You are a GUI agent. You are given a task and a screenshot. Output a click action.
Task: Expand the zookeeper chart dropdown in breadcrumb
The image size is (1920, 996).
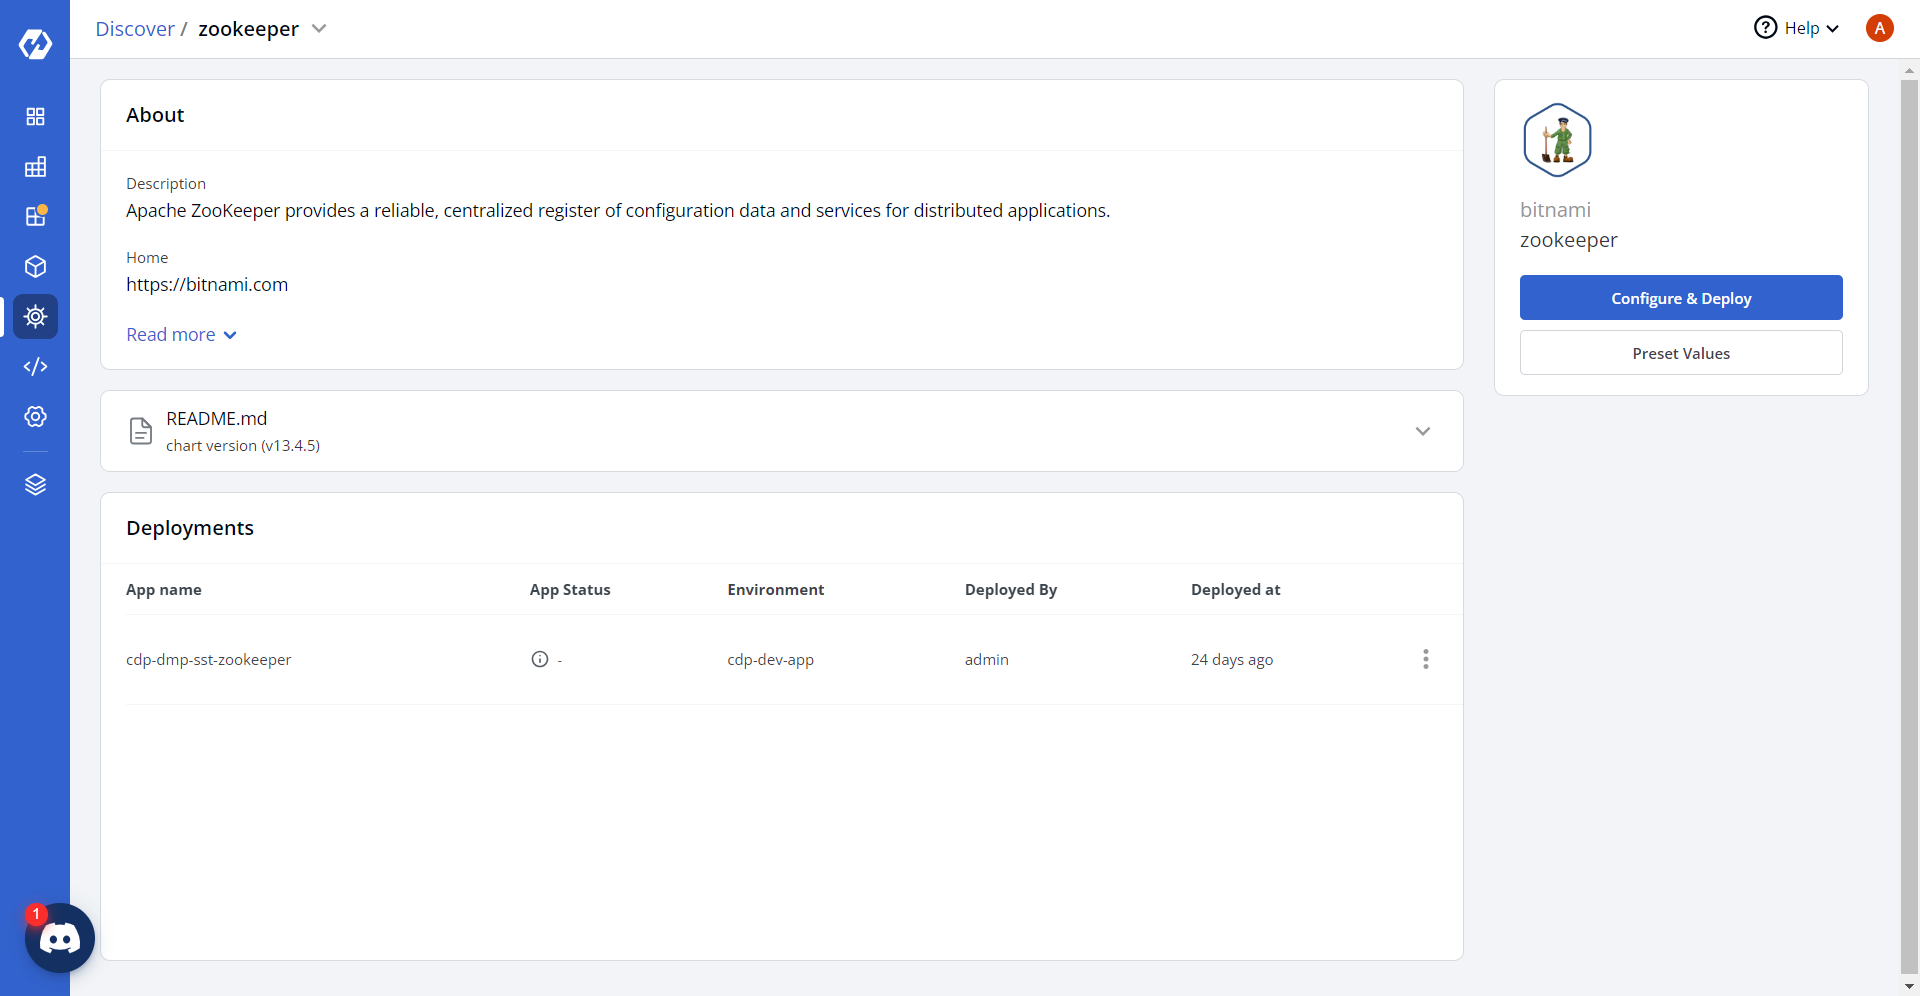319,29
